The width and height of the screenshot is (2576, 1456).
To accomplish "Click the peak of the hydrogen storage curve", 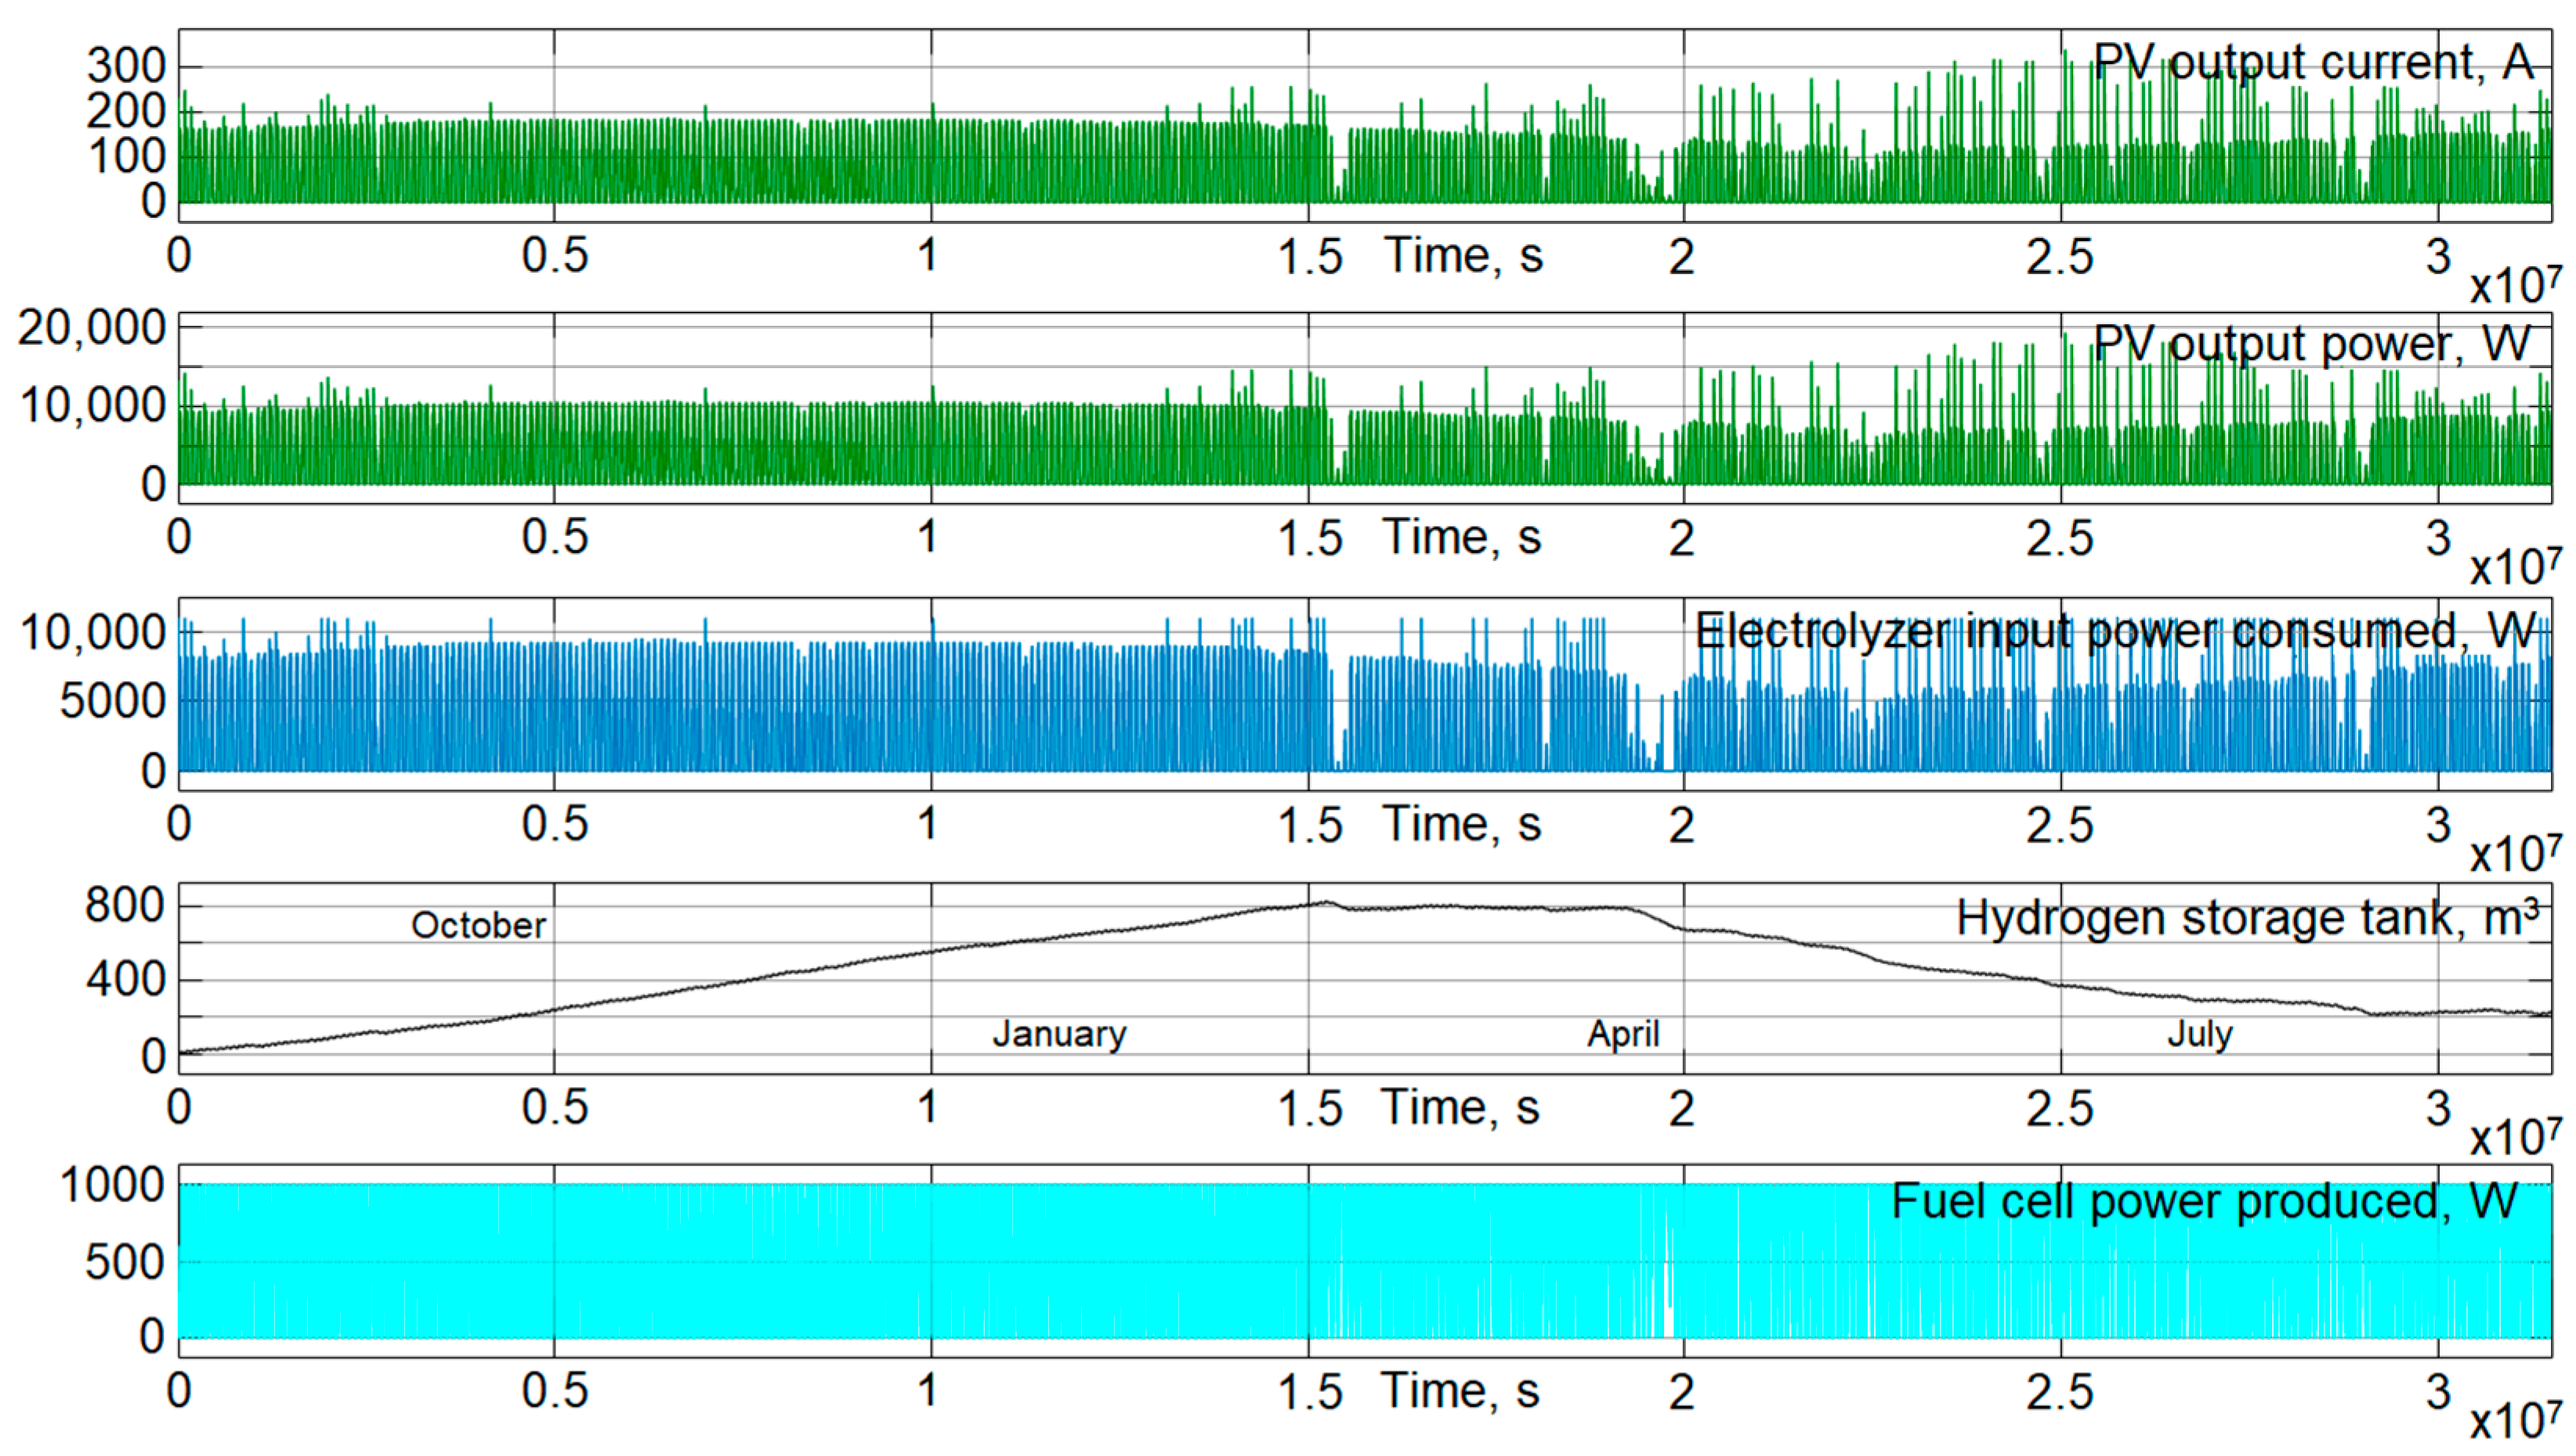I will pyautogui.click(x=1326, y=902).
